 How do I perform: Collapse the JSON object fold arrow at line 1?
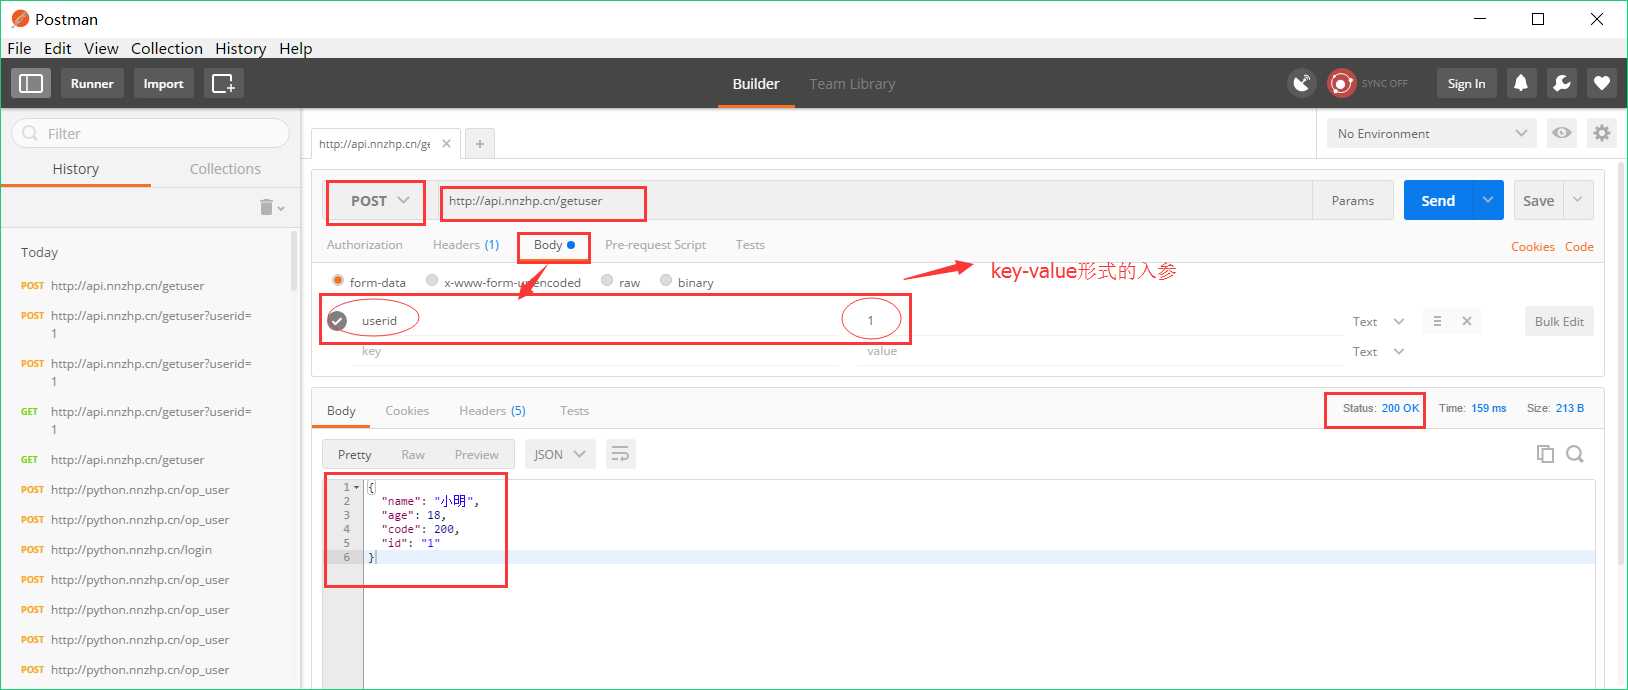[356, 487]
